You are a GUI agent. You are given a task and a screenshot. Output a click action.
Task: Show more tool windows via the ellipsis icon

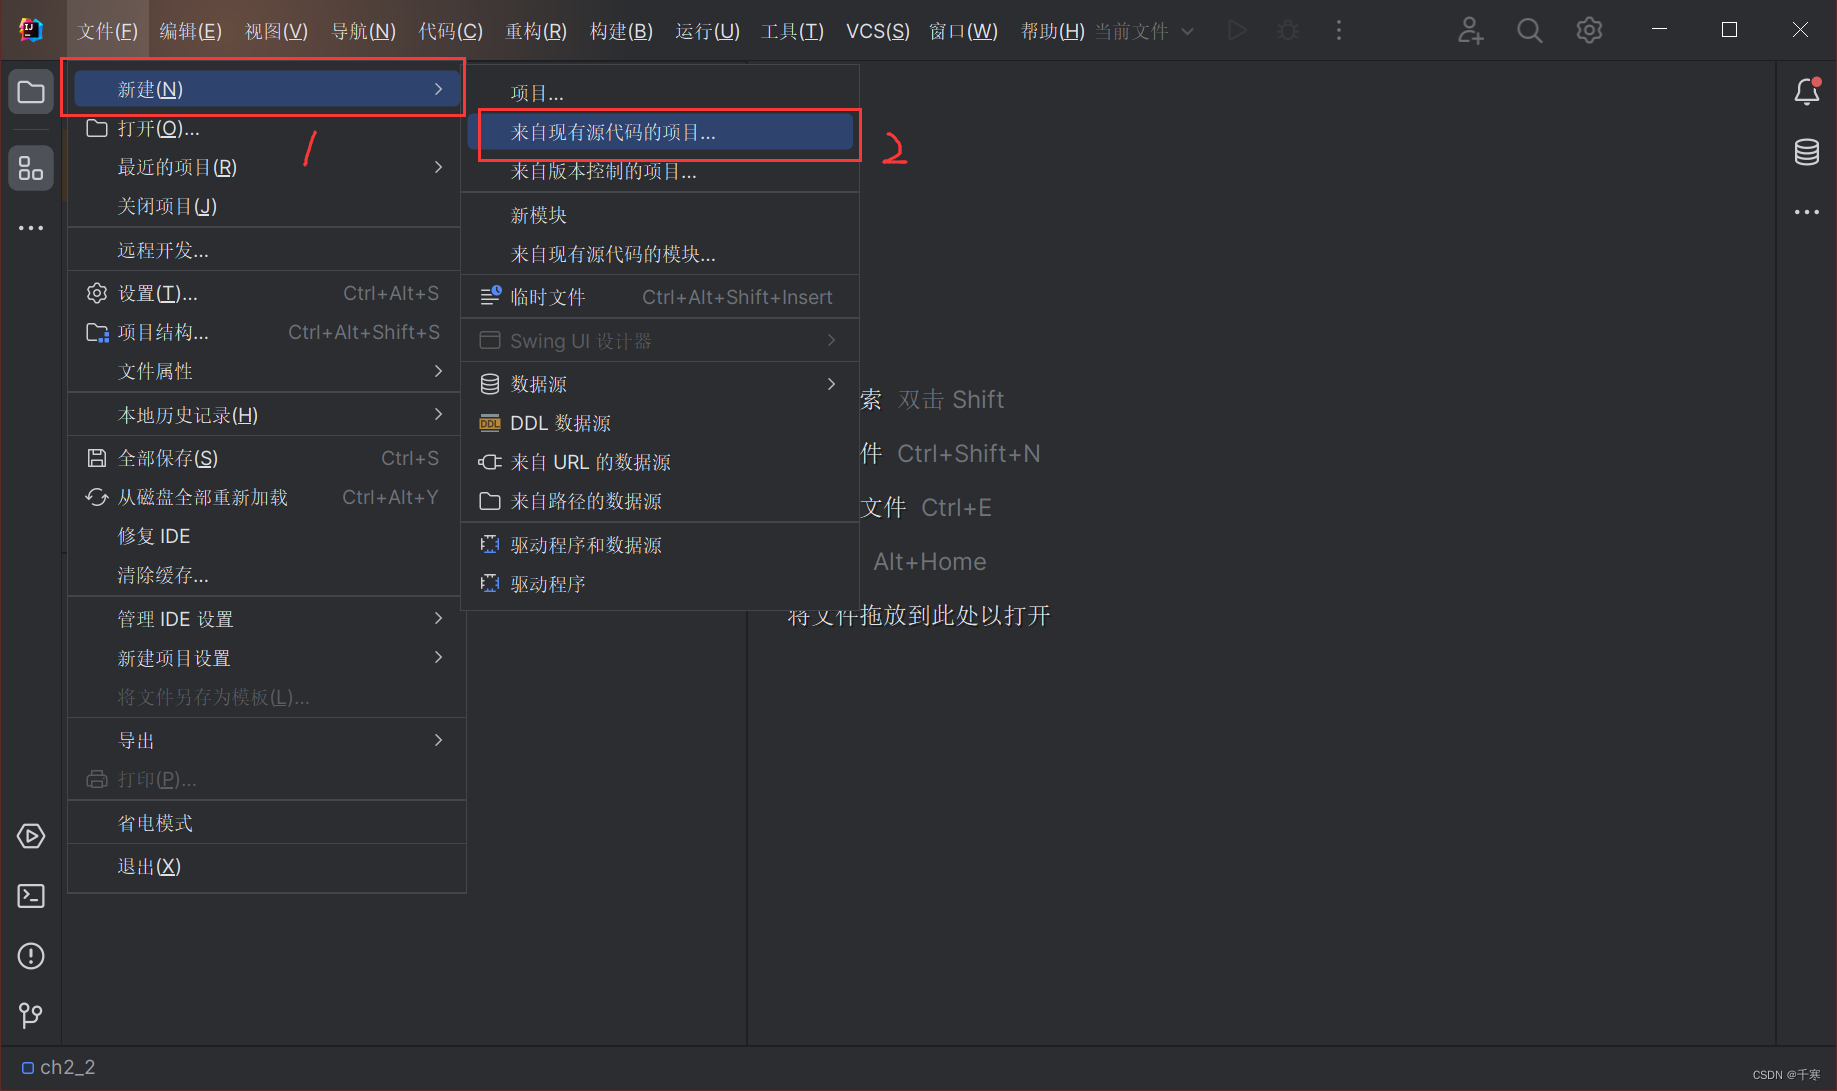pos(30,228)
